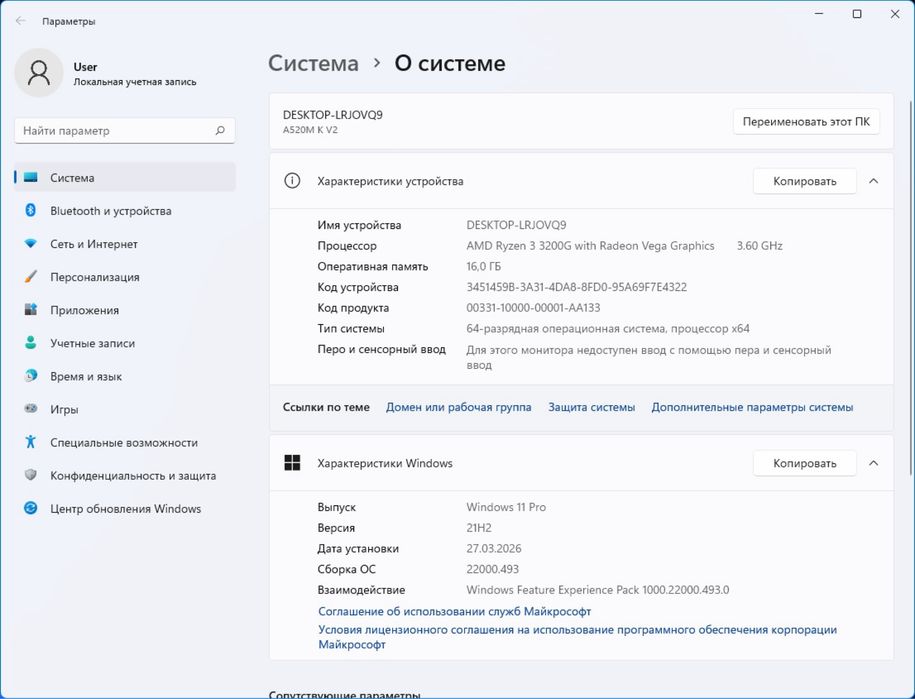The image size is (915, 699).
Task: Click the person icon for Учетные записи
Action: tap(30, 342)
